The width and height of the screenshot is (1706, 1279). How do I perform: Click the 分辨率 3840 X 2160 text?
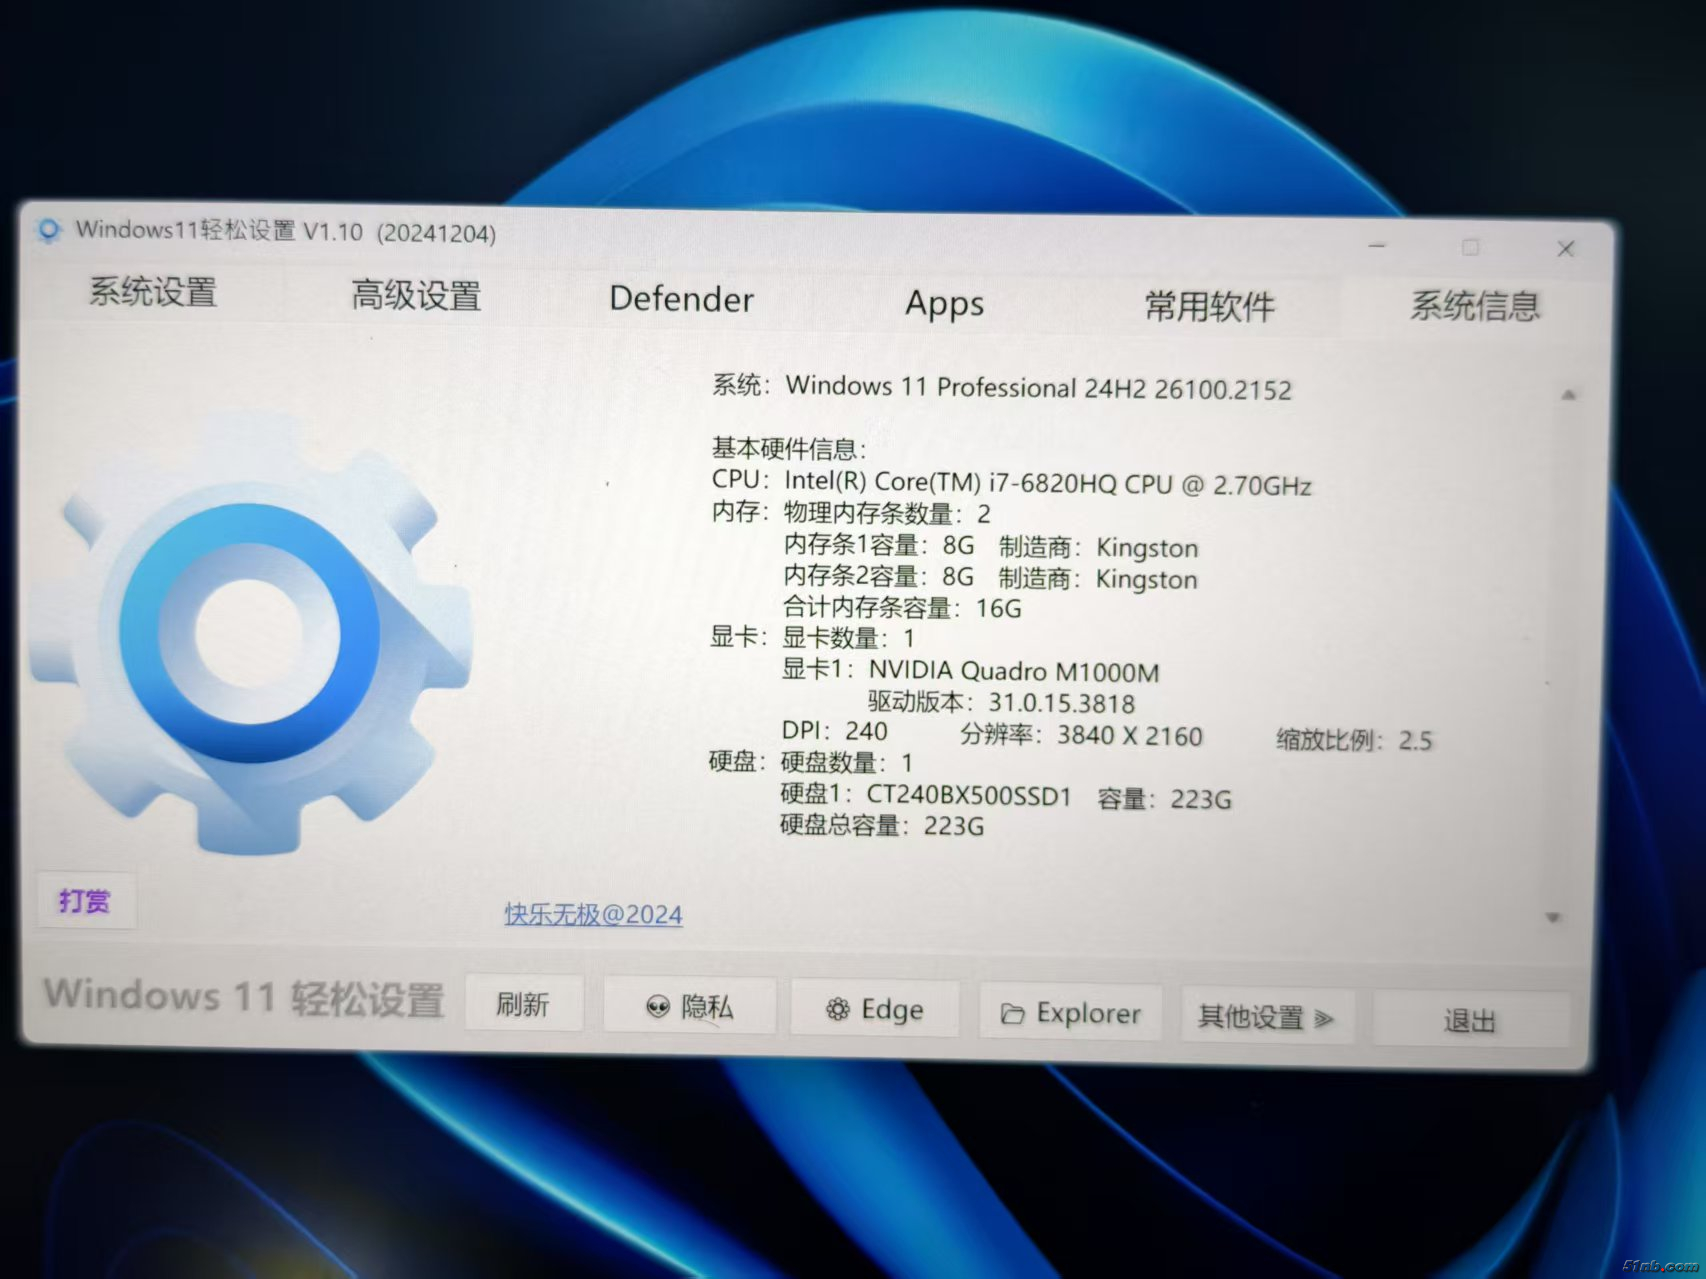[1081, 735]
